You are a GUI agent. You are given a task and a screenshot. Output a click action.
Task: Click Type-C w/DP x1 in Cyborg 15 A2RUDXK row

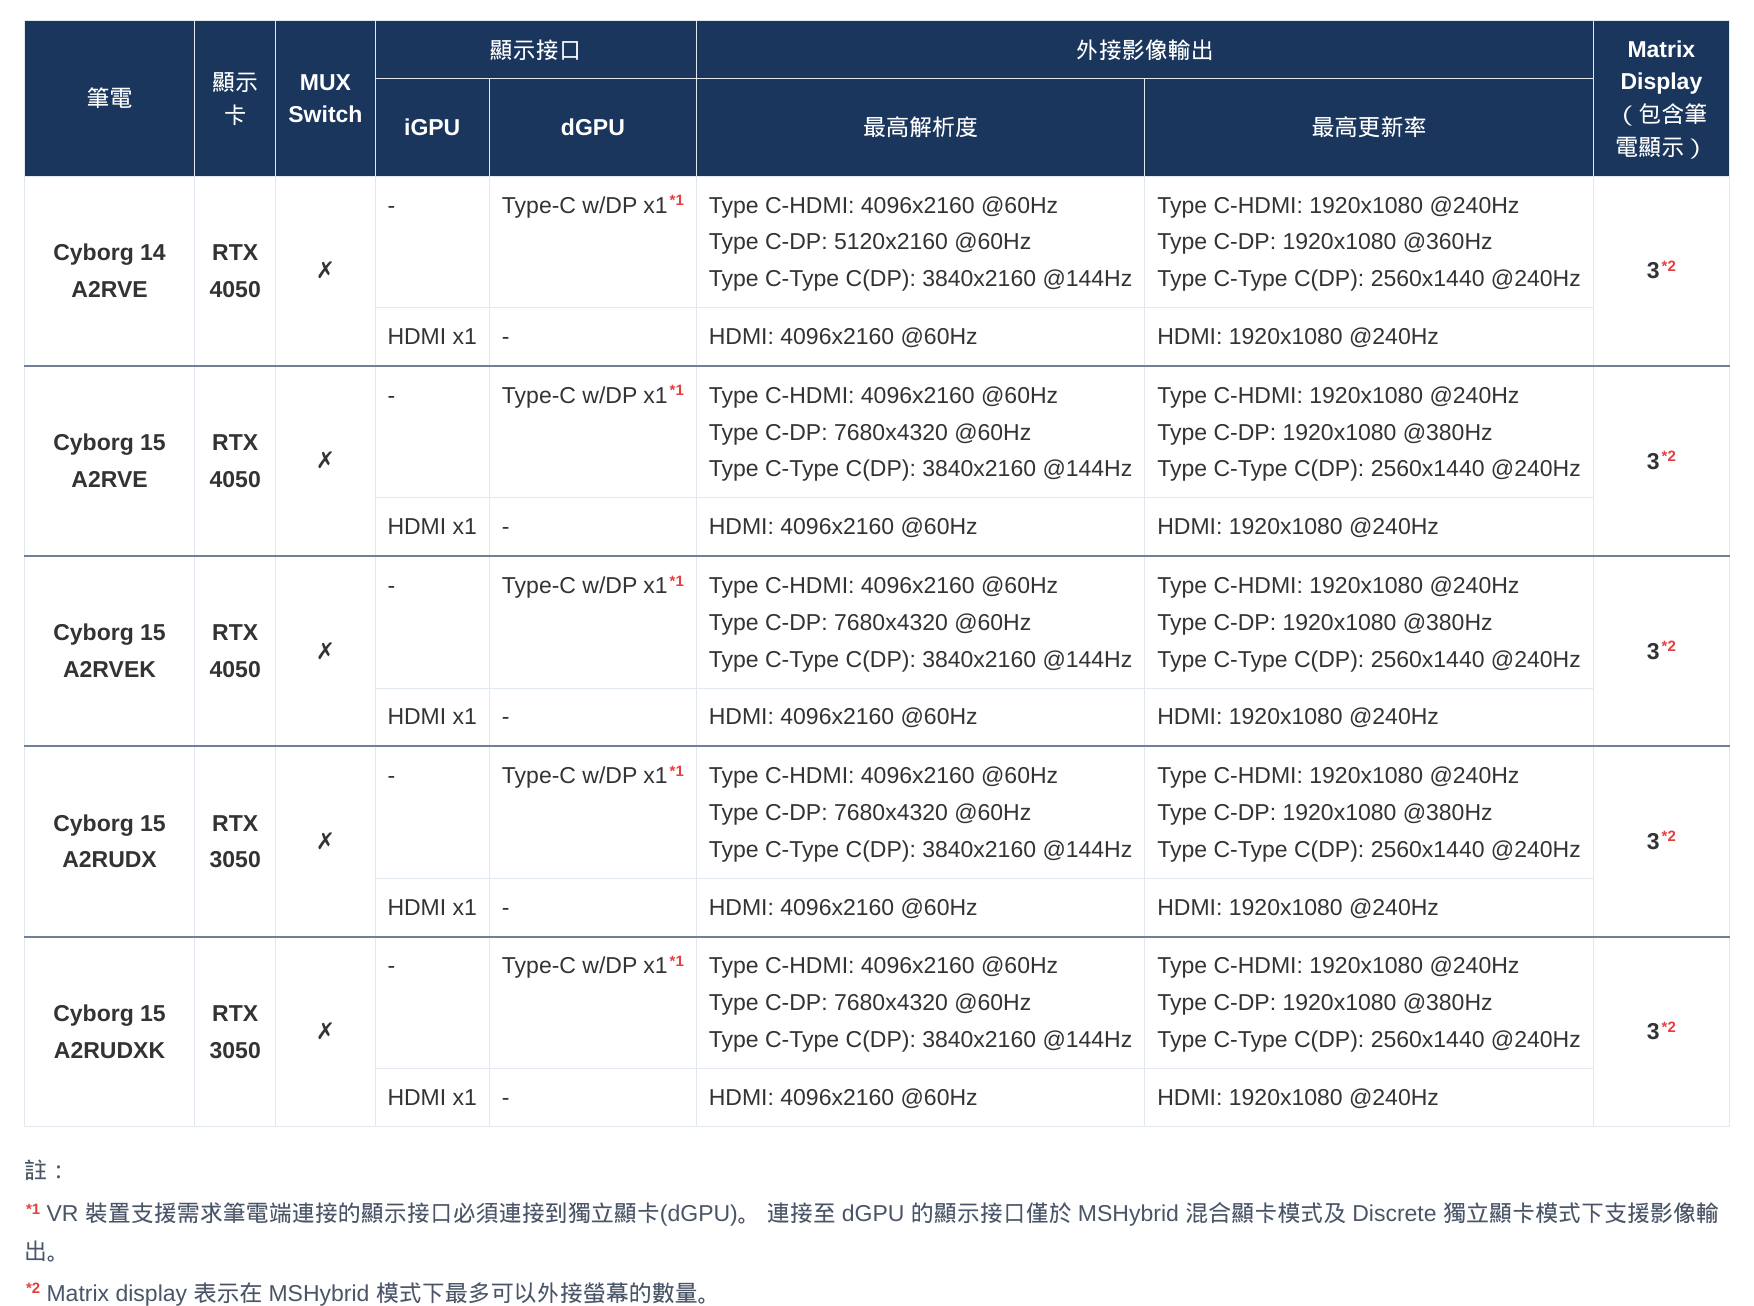(x=592, y=965)
